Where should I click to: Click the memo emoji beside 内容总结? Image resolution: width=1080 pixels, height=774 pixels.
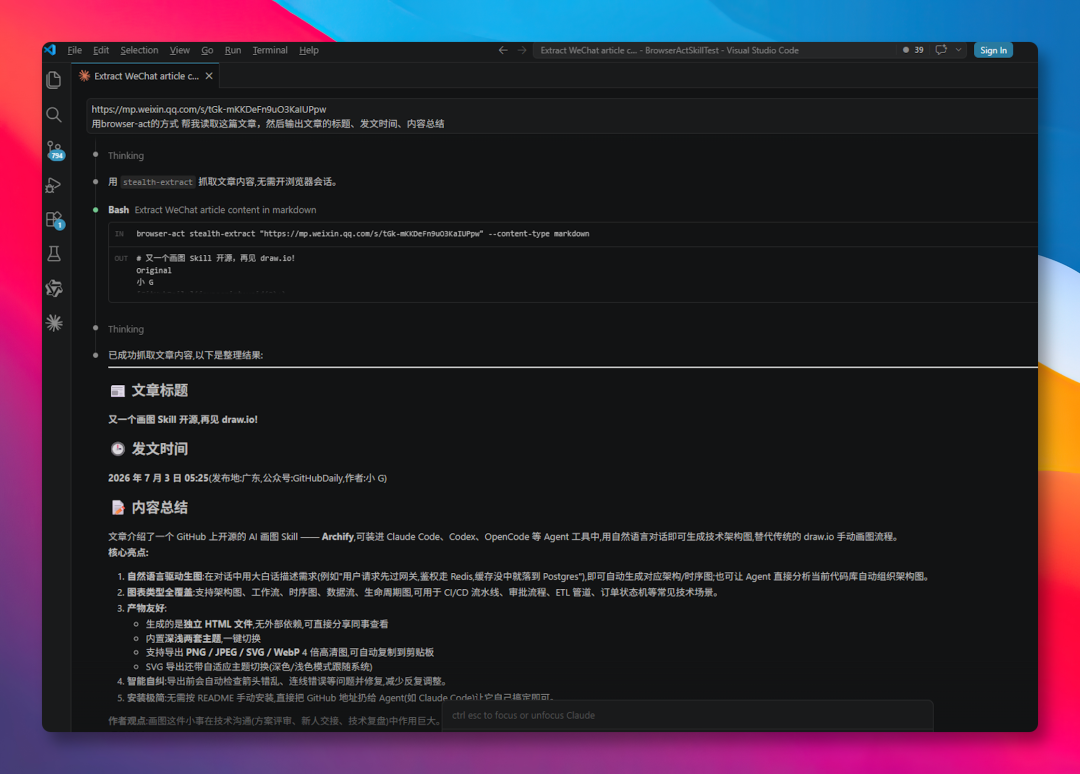pos(118,508)
